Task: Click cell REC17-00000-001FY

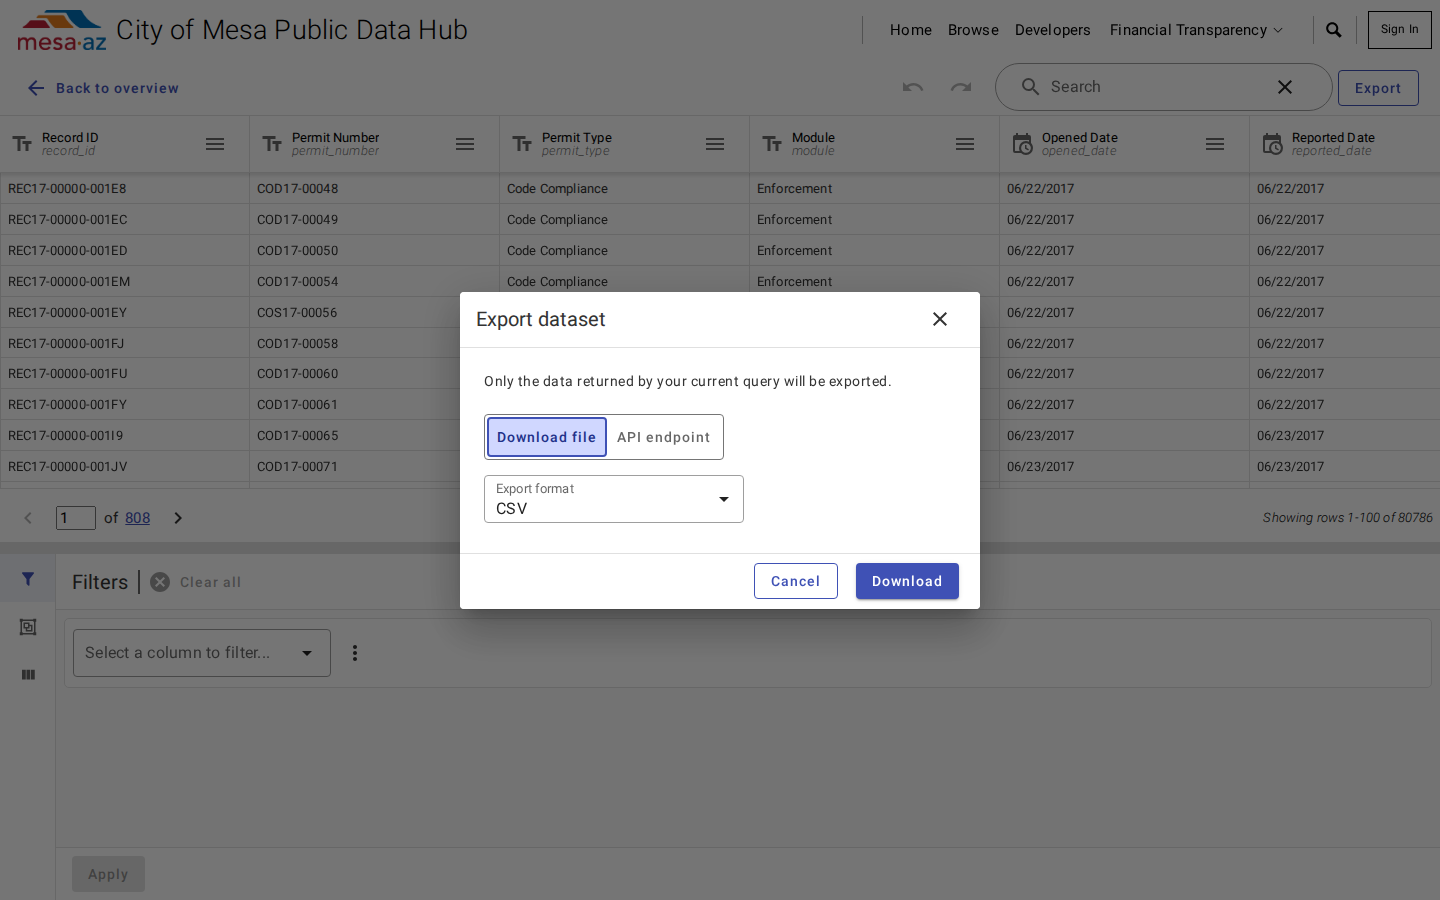Action: [x=125, y=404]
